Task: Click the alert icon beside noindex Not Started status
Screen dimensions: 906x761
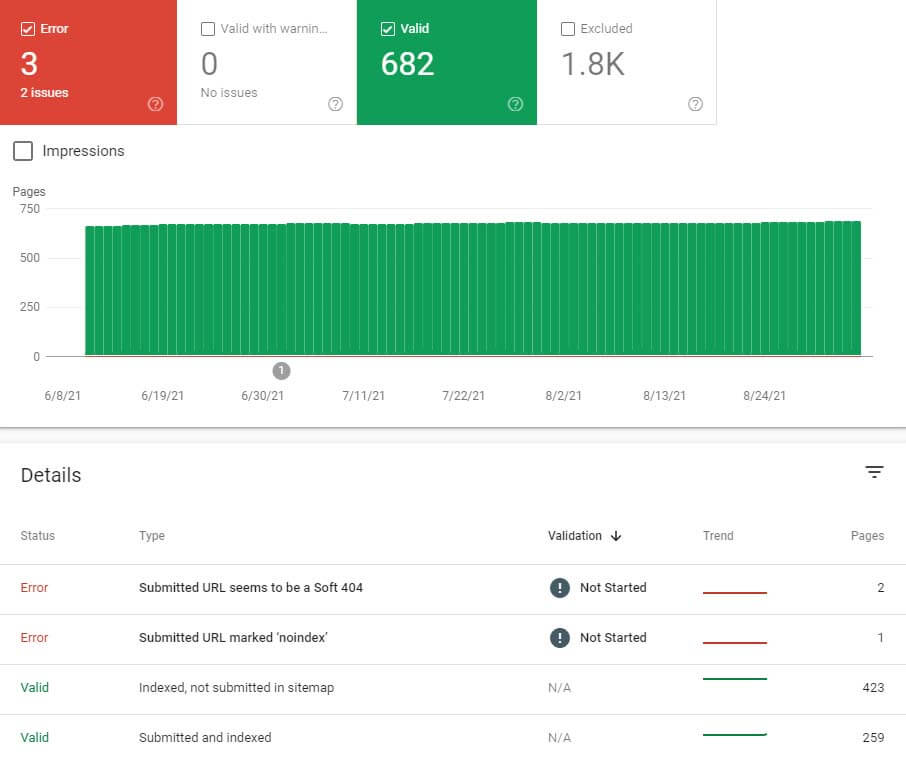Action: click(x=561, y=638)
